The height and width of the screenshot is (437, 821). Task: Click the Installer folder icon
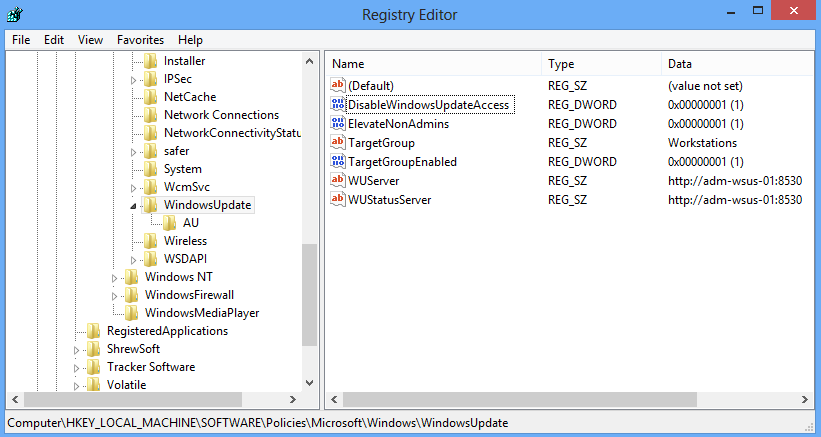[151, 61]
